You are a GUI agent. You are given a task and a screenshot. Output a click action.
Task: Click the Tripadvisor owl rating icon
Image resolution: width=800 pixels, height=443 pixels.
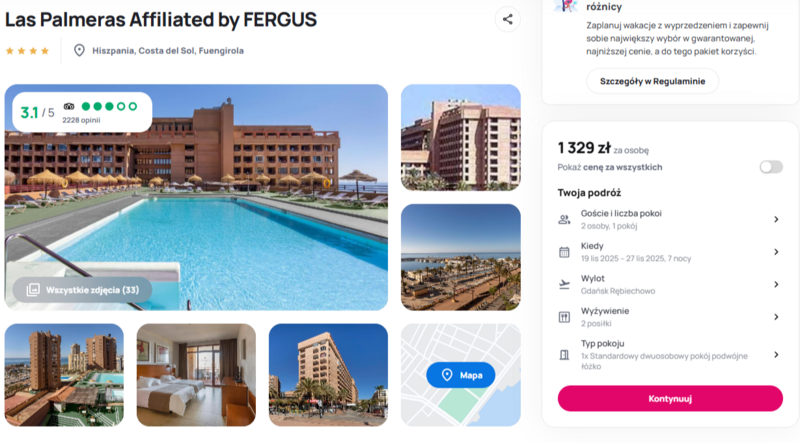click(69, 106)
